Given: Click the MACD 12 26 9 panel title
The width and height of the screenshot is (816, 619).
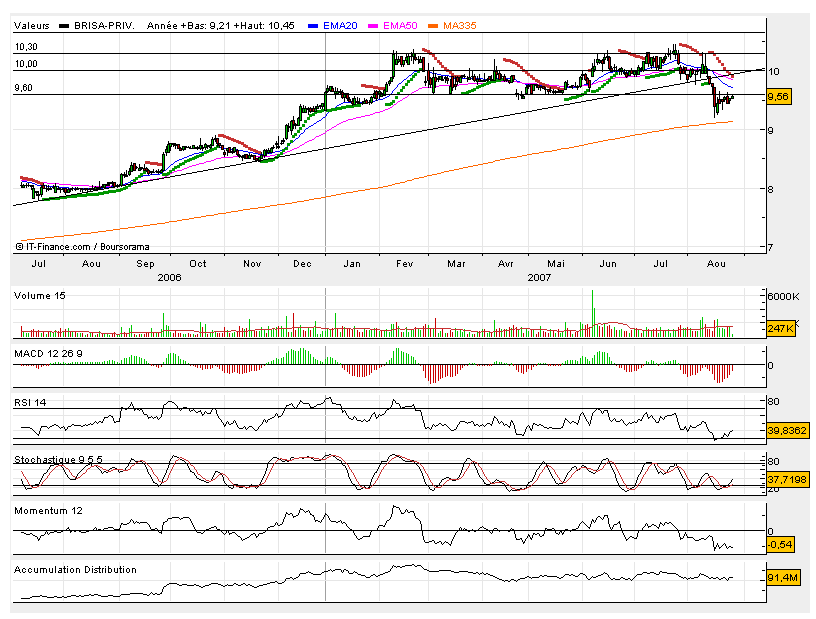Looking at the screenshot, I should pyautogui.click(x=48, y=353).
